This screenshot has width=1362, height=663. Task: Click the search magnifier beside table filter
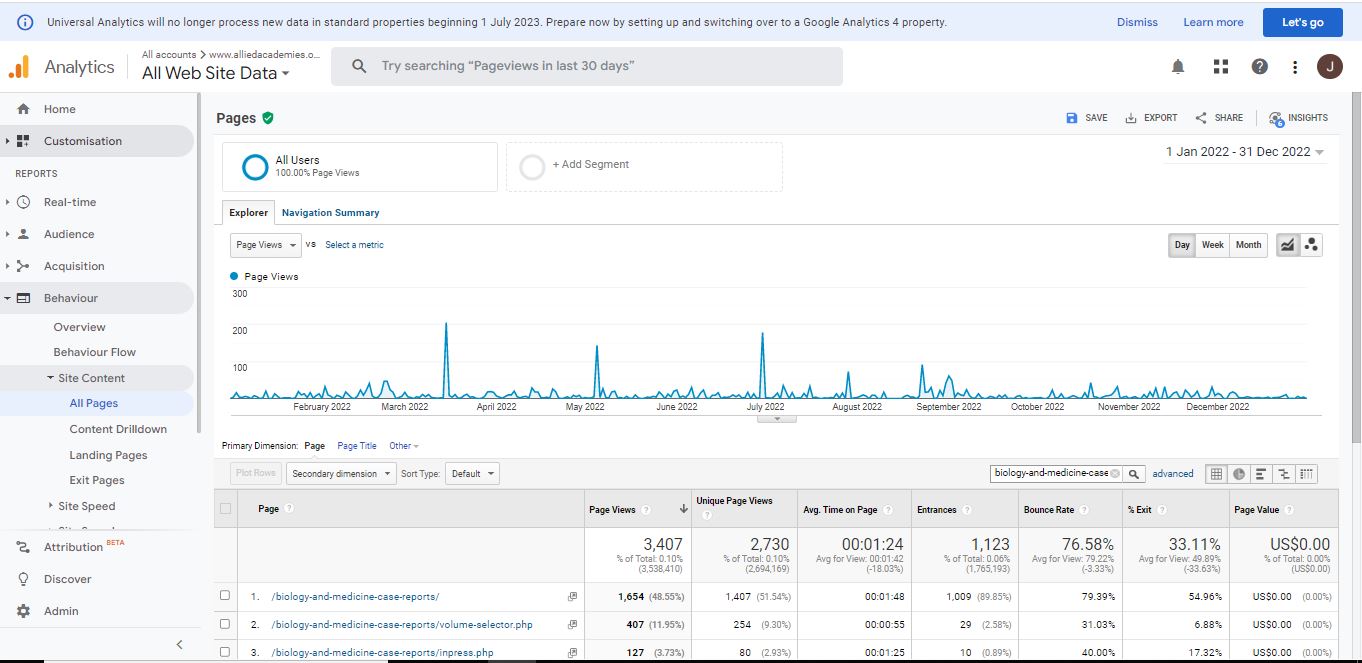[x=1134, y=474]
